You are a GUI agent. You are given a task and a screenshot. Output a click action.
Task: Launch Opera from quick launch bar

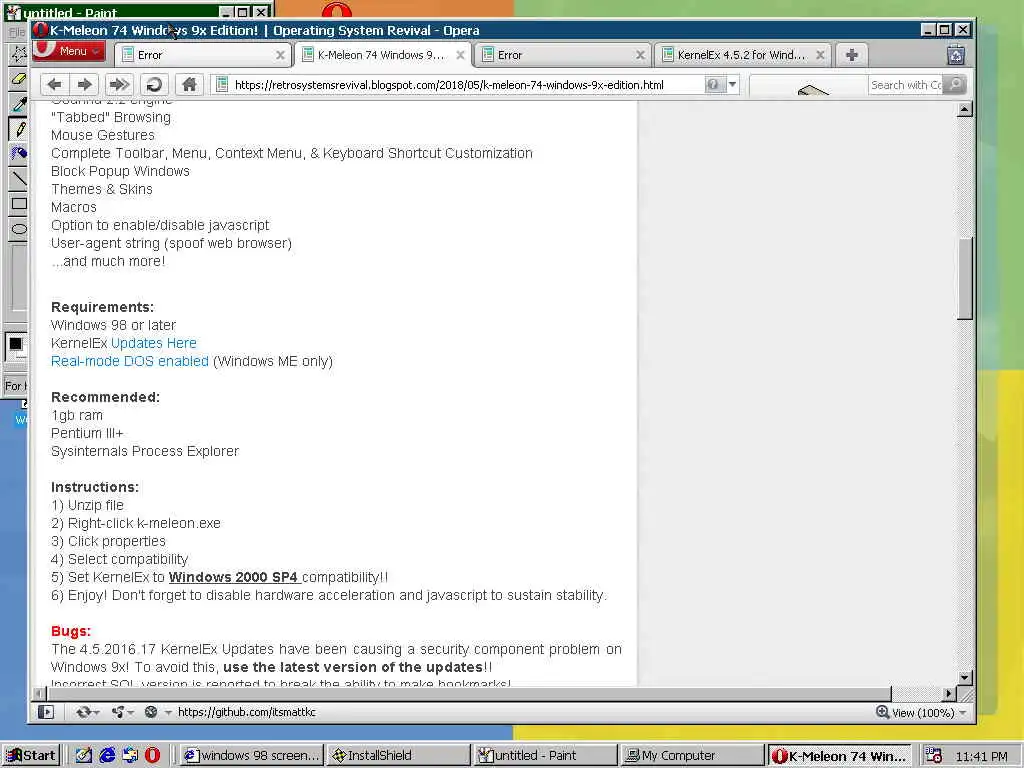(x=152, y=755)
